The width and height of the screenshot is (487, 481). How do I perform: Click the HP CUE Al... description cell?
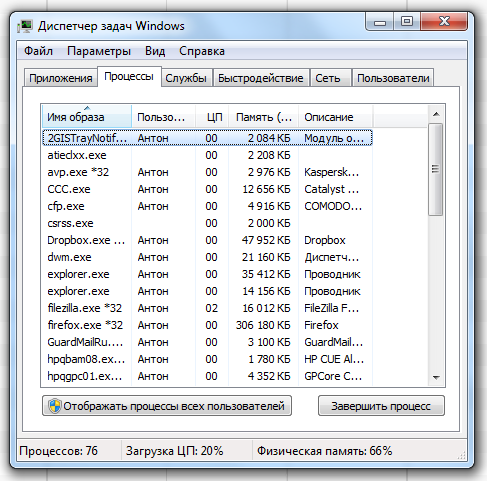click(334, 359)
